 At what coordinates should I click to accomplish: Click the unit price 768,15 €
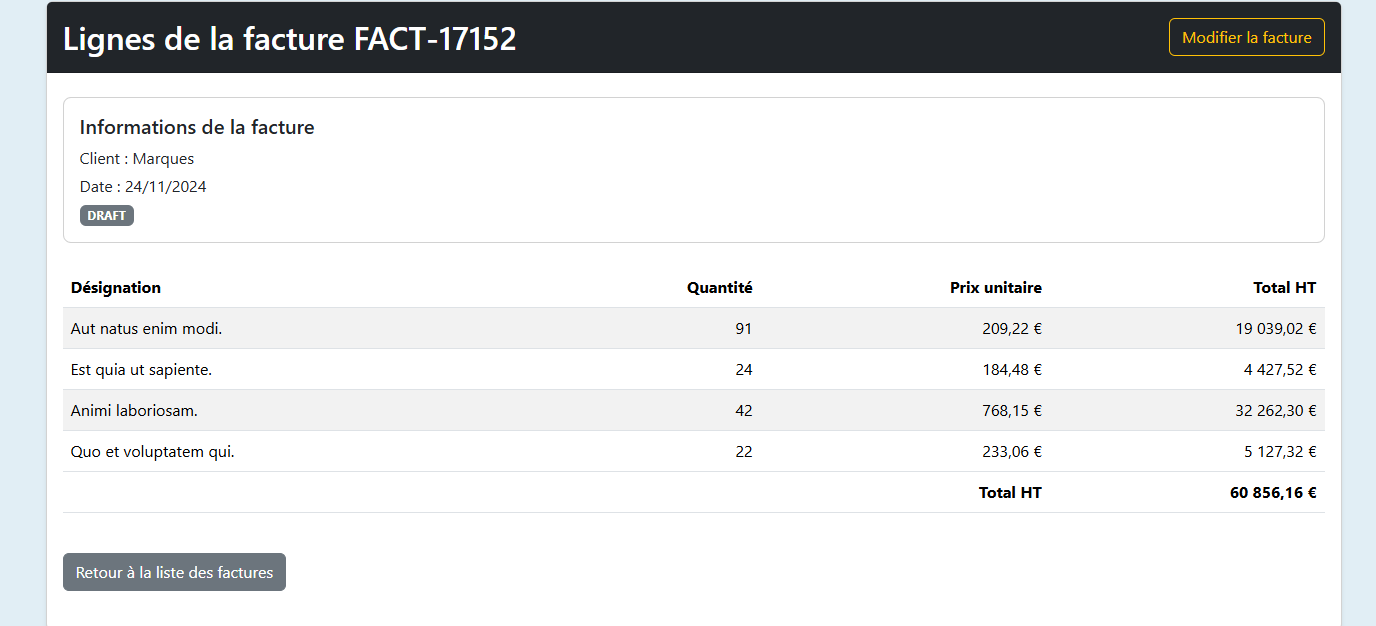point(1012,410)
